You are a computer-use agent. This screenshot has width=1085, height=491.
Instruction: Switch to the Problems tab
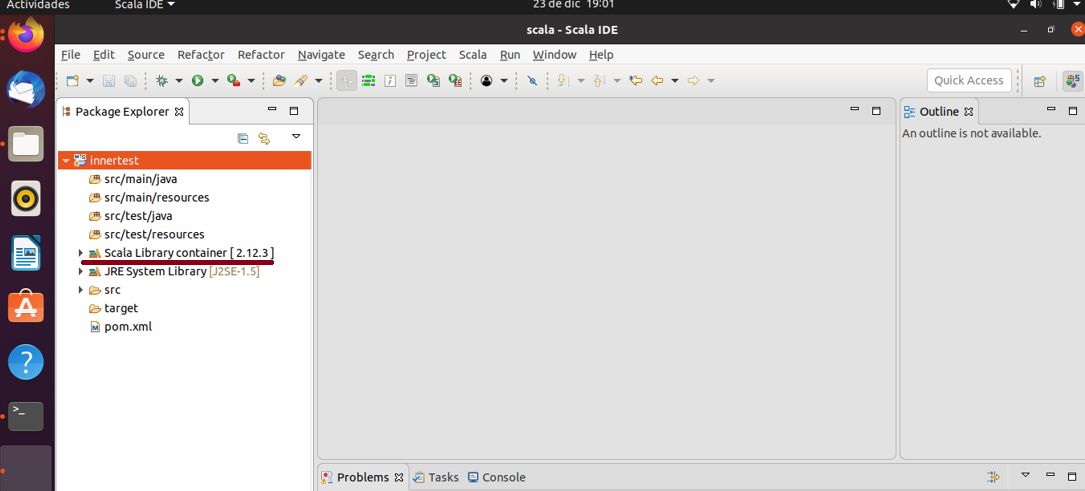(x=362, y=477)
